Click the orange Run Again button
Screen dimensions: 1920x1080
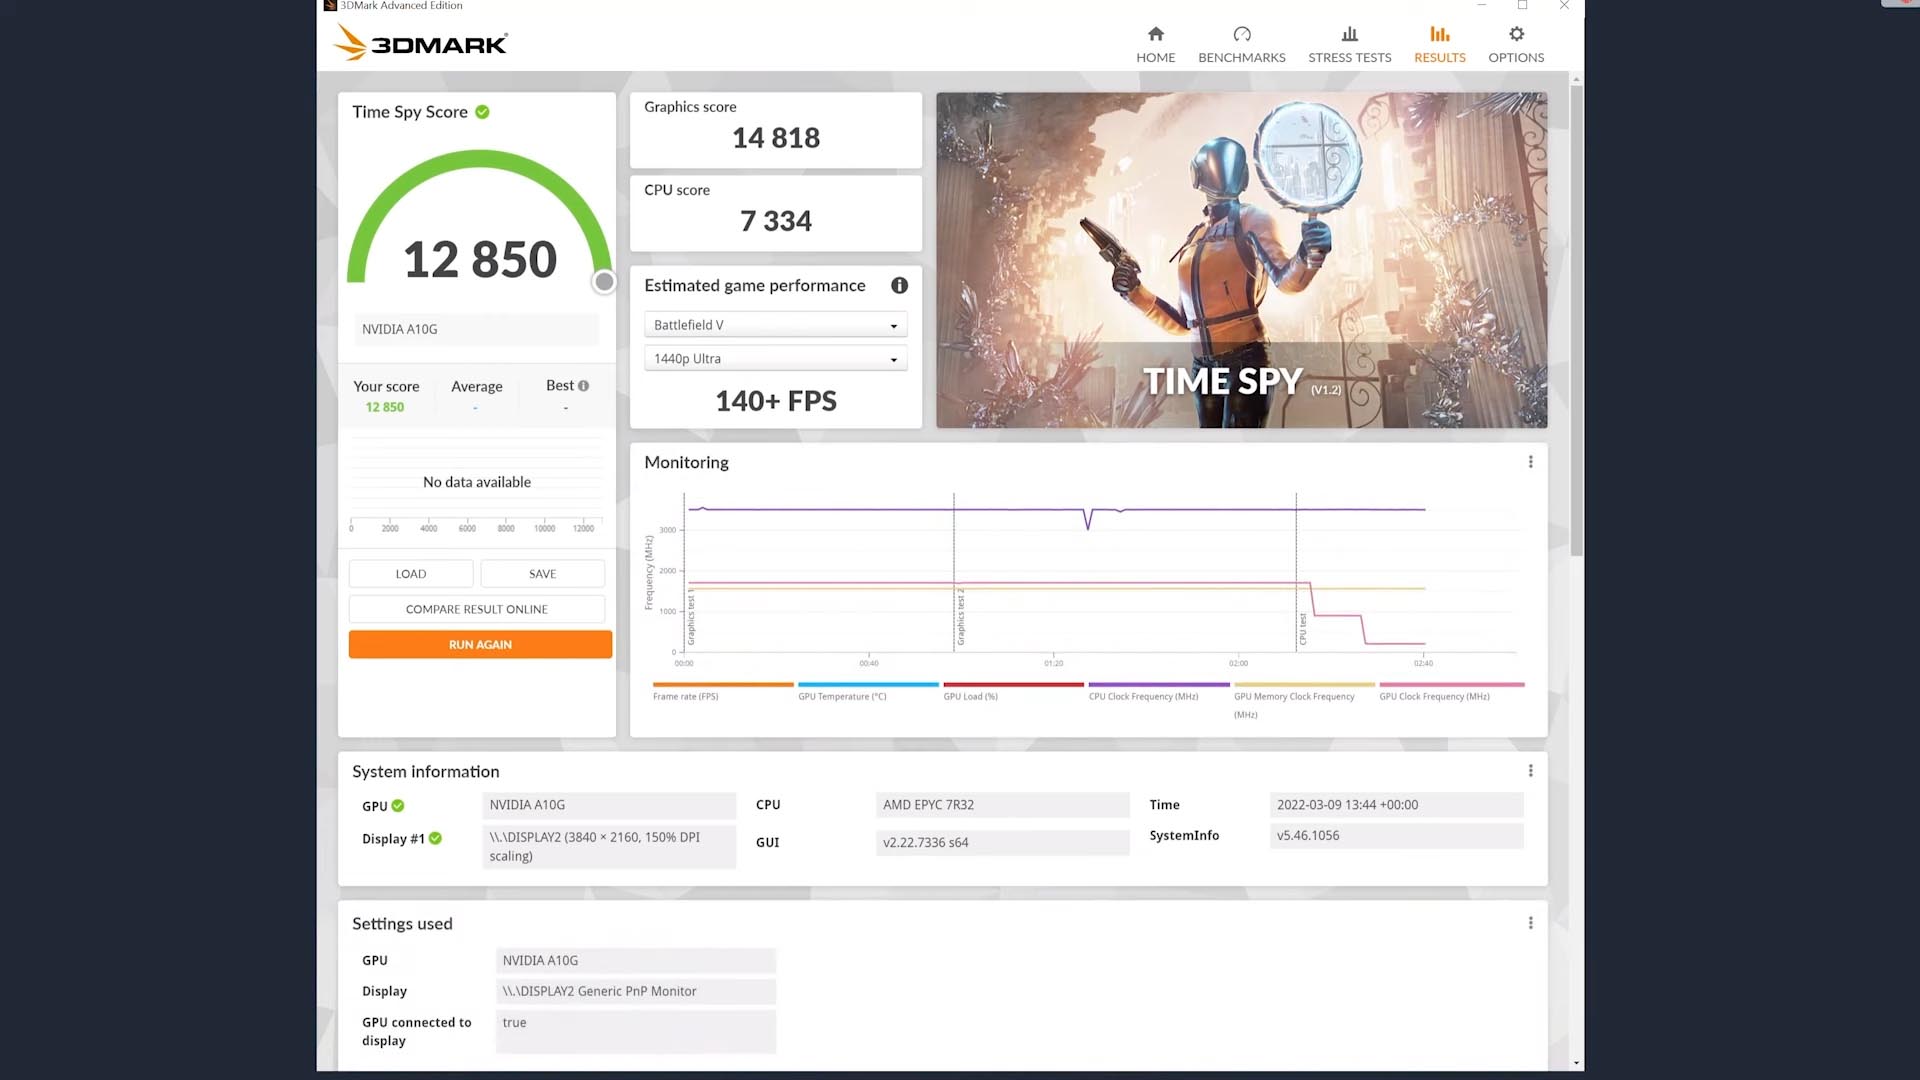click(x=480, y=645)
